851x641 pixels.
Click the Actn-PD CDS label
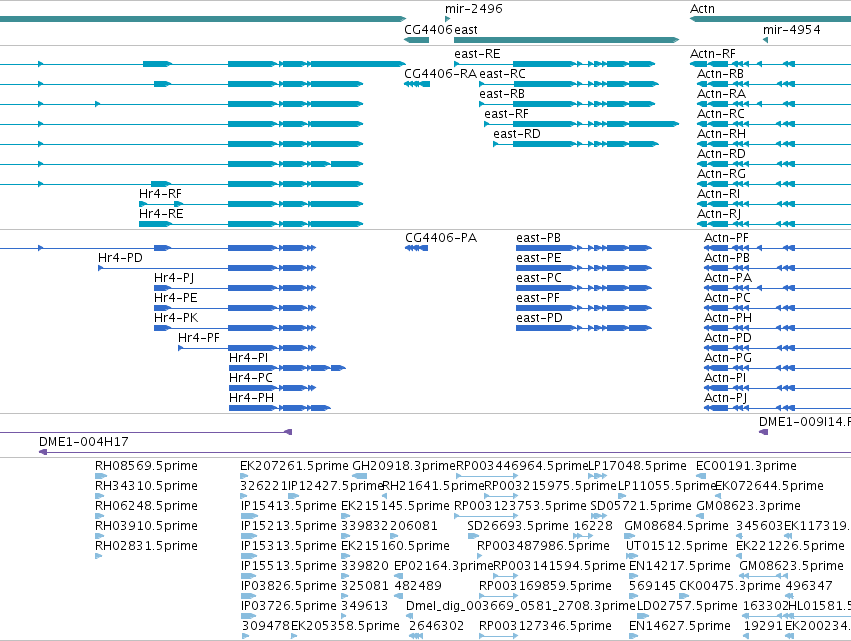click(x=728, y=338)
